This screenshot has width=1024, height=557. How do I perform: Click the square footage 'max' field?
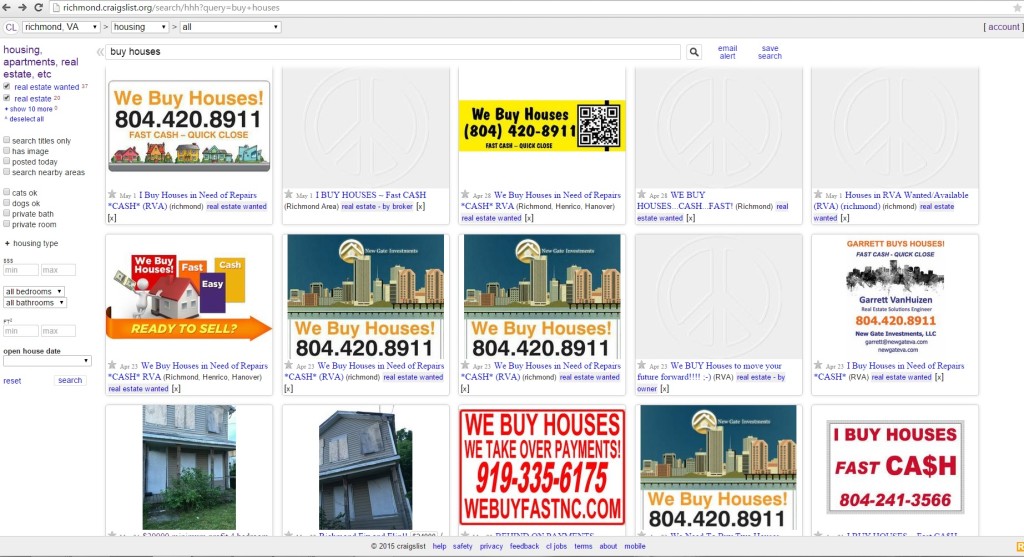coord(58,331)
